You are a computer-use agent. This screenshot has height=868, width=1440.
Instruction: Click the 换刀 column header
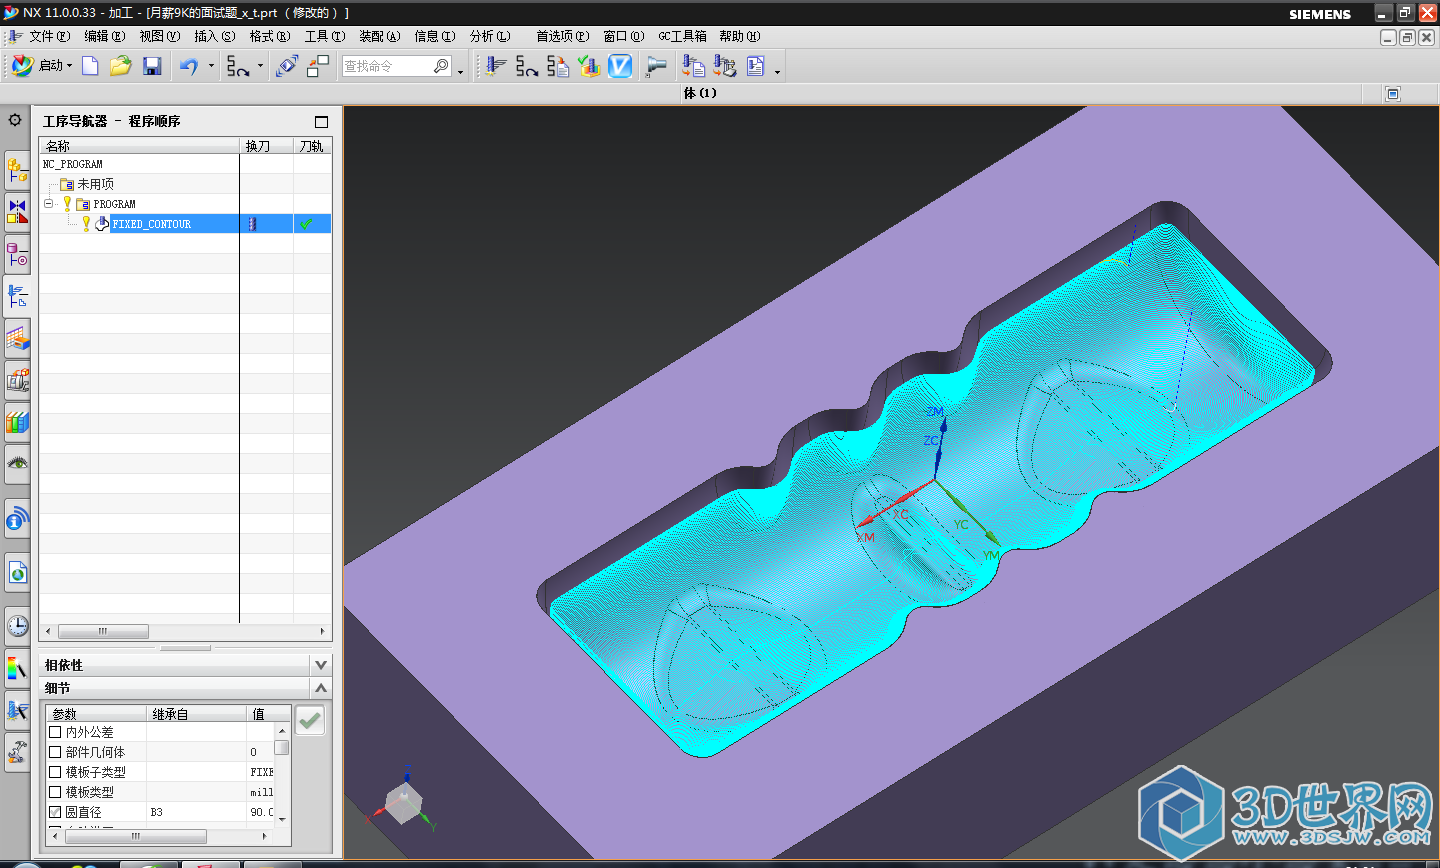tap(267, 146)
